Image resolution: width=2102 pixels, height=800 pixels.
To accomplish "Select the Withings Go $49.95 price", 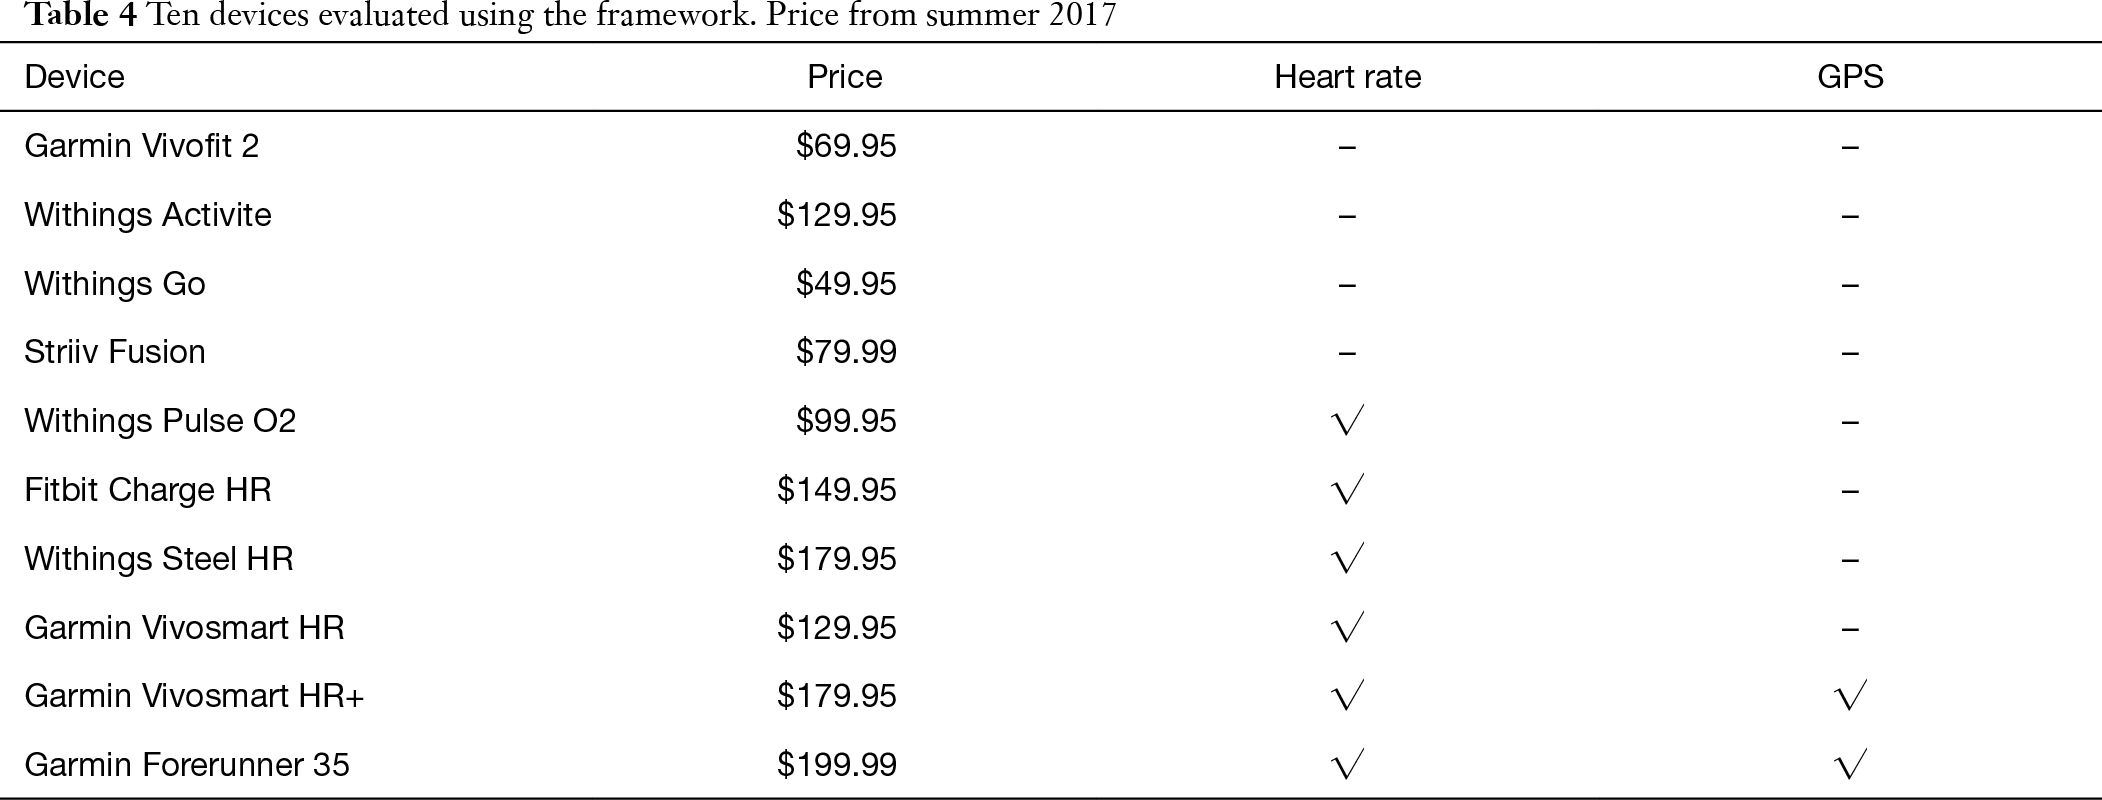I will [846, 284].
